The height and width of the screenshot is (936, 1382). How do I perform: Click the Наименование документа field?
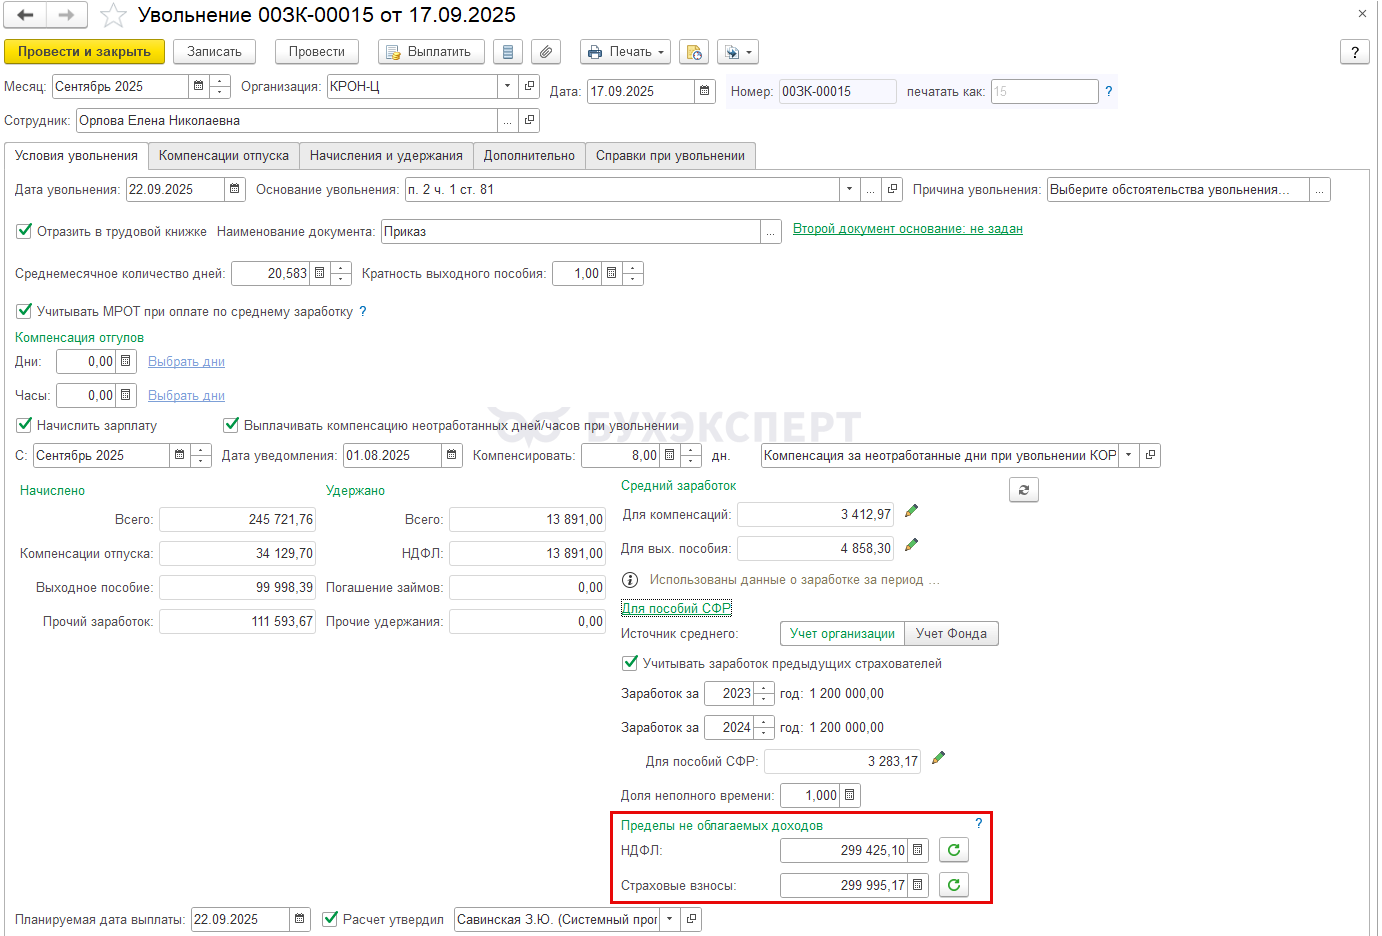tap(571, 231)
